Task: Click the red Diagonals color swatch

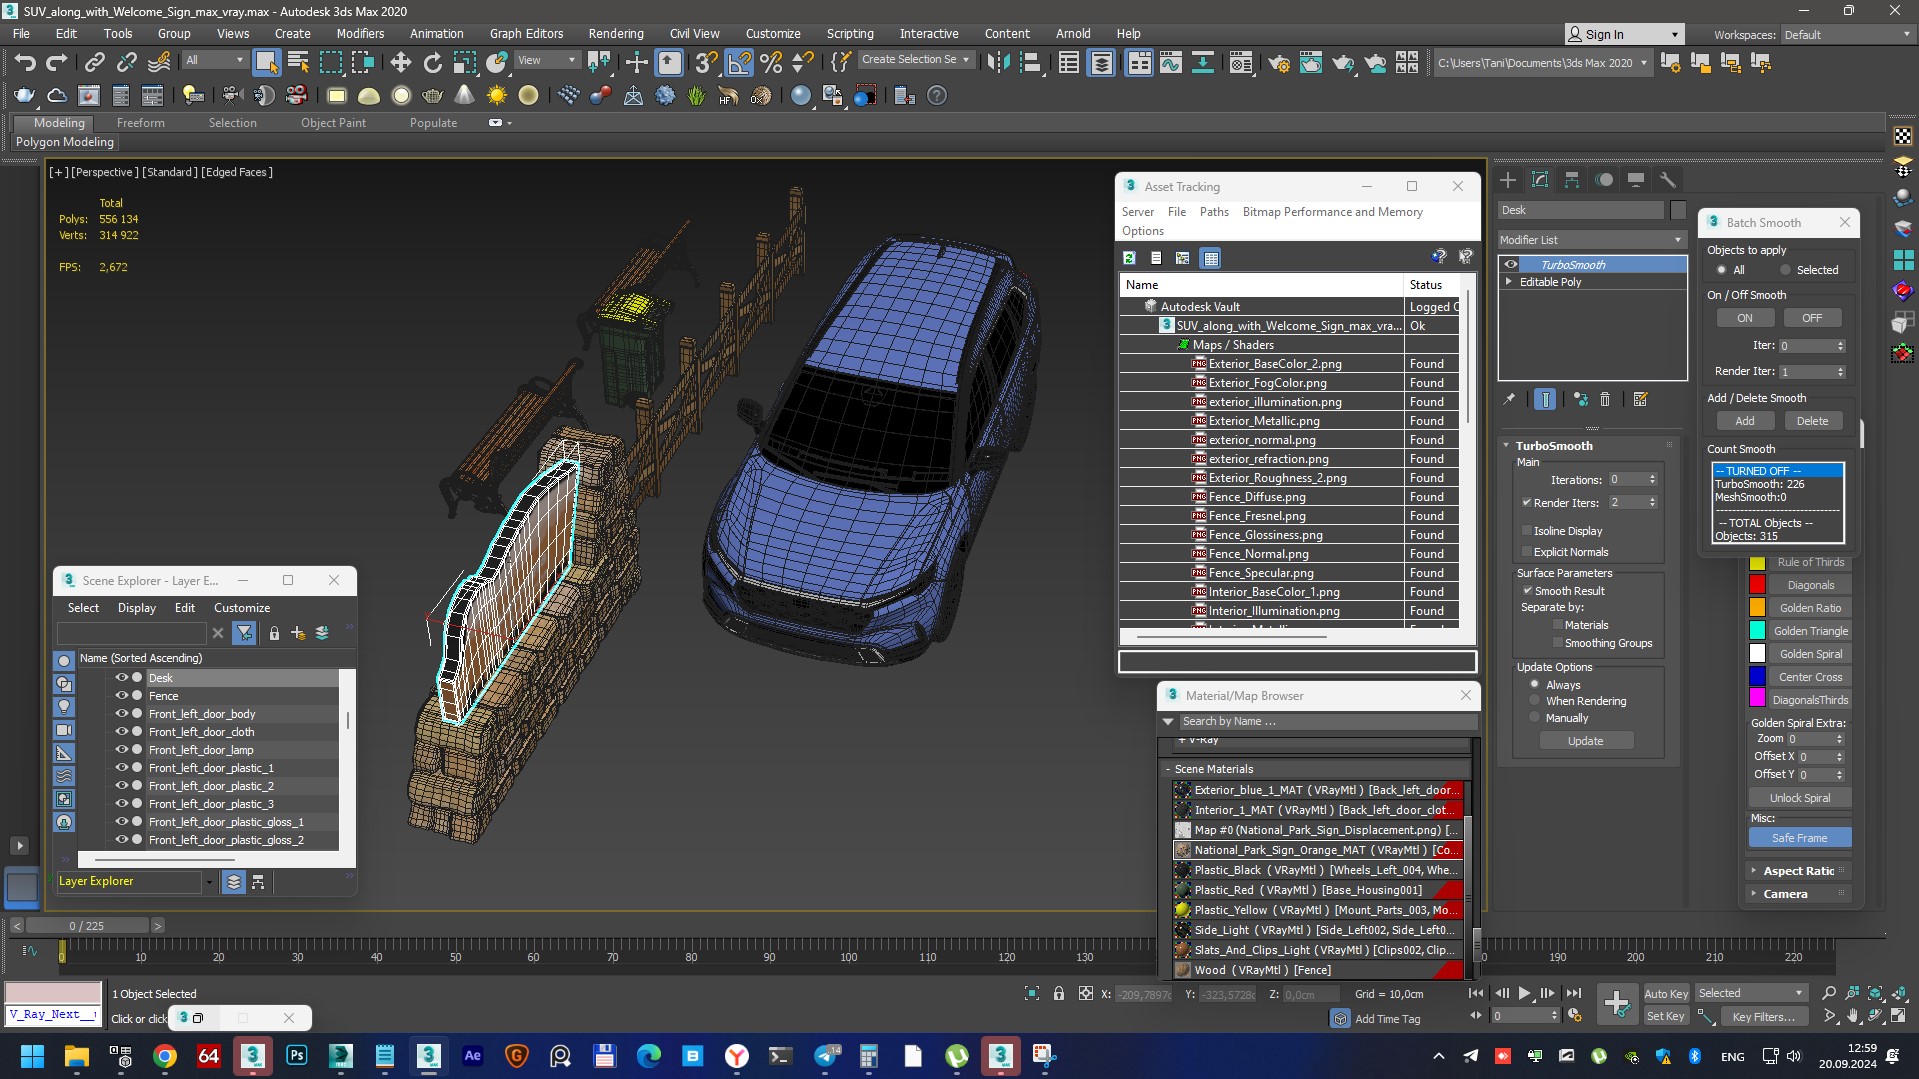Action: (x=1757, y=585)
